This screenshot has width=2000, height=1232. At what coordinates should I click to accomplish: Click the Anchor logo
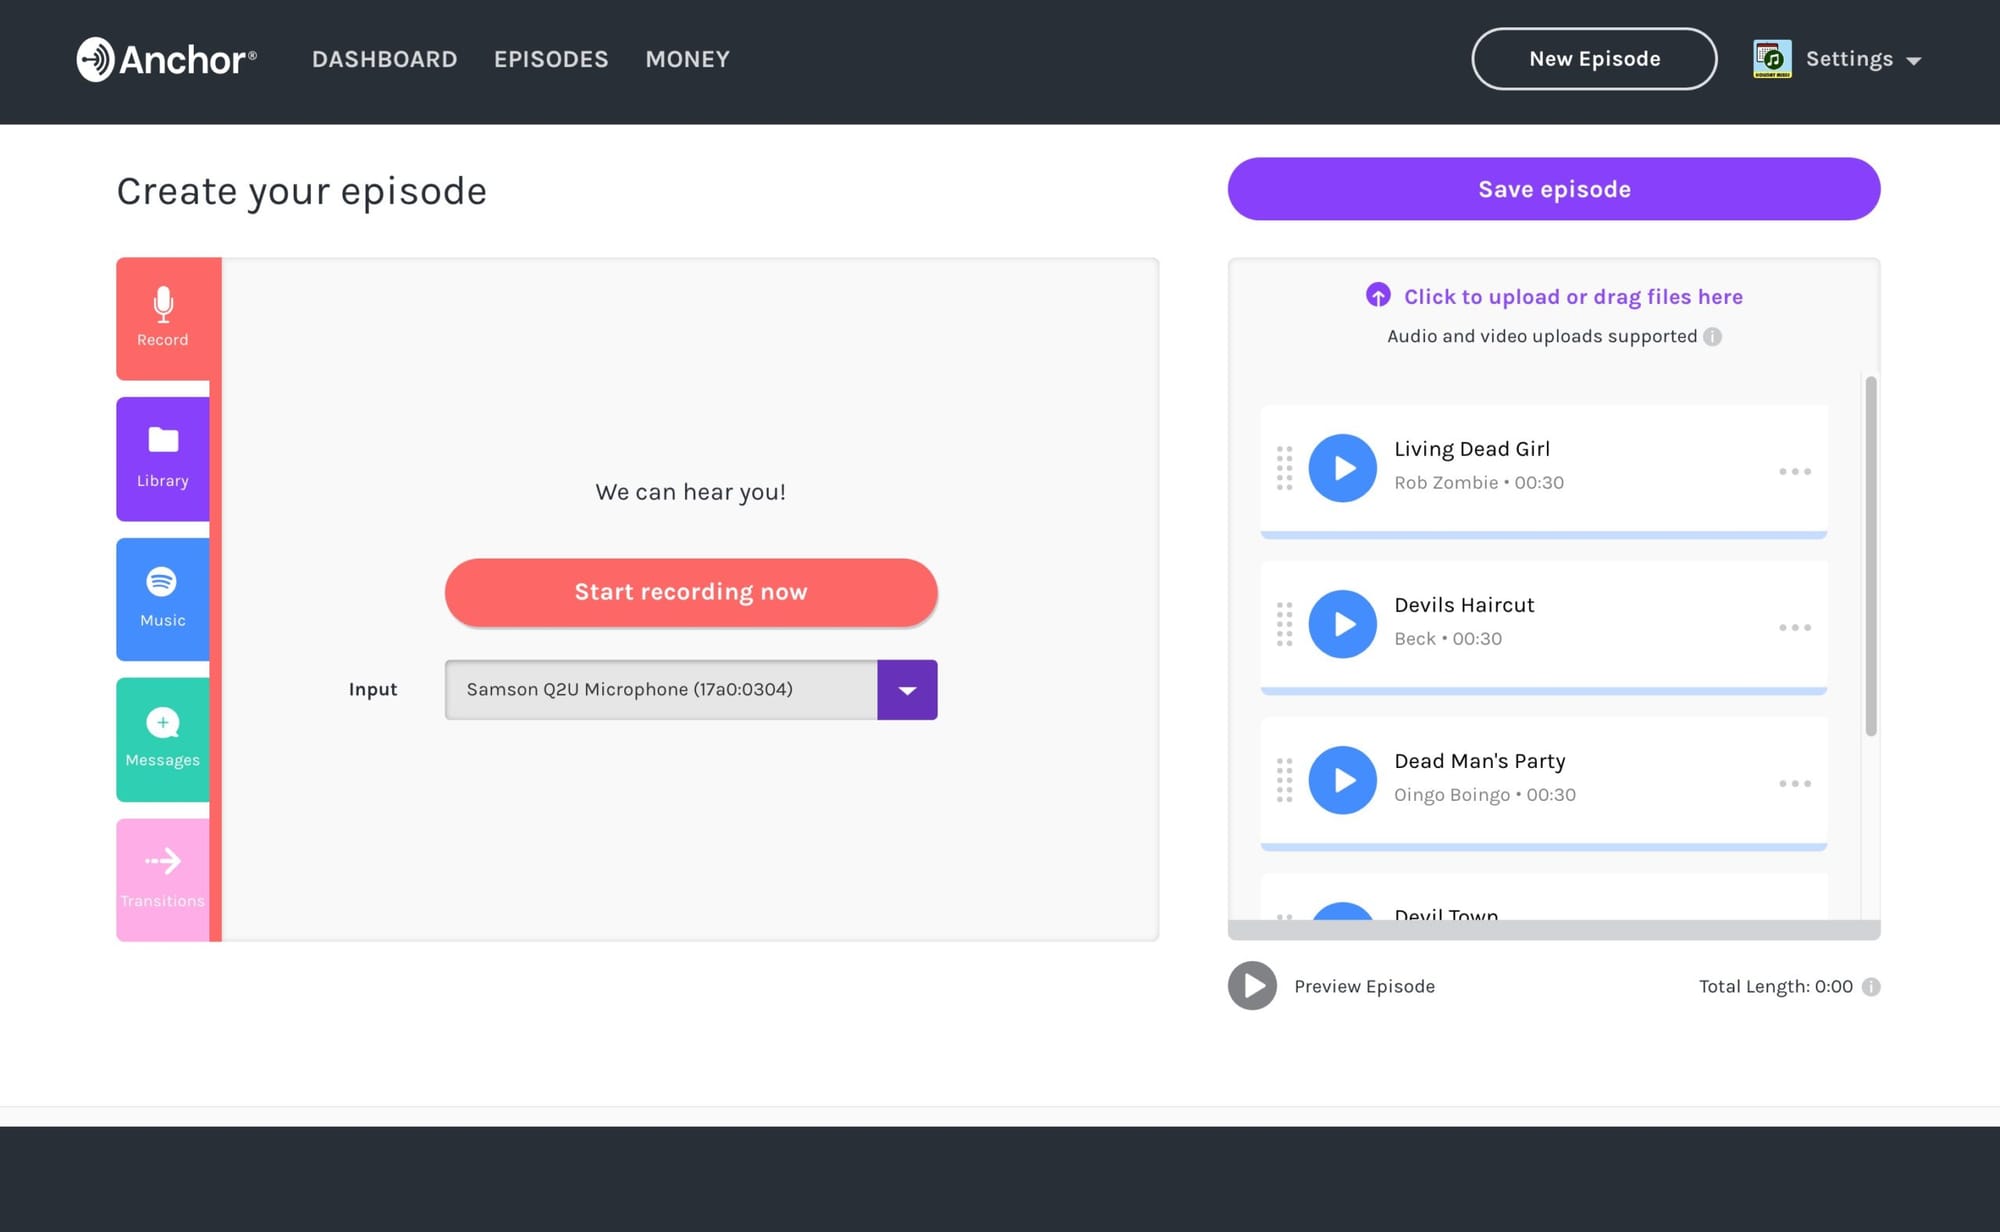[167, 59]
